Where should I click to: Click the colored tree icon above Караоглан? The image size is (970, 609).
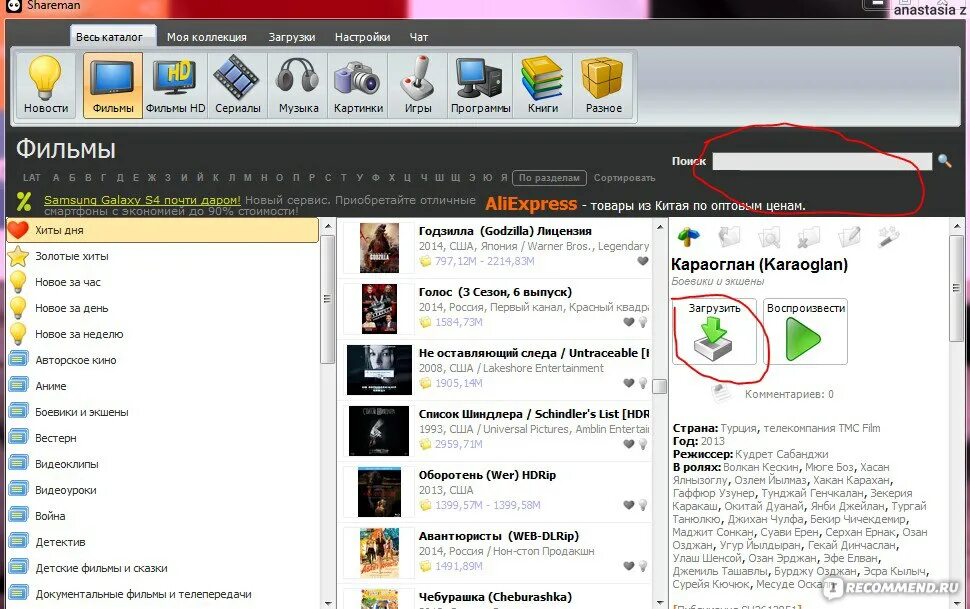[x=689, y=236]
